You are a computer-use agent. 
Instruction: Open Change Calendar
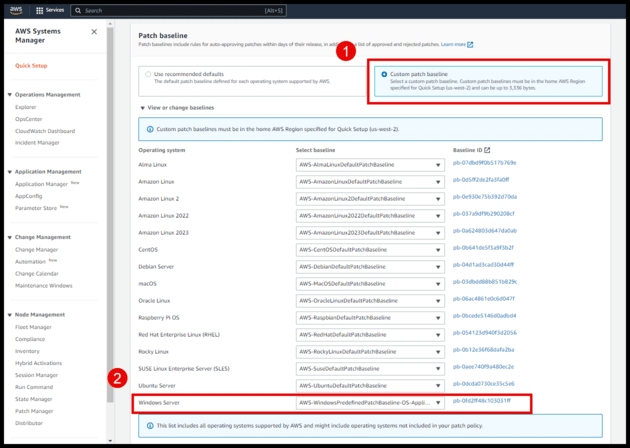coord(37,274)
